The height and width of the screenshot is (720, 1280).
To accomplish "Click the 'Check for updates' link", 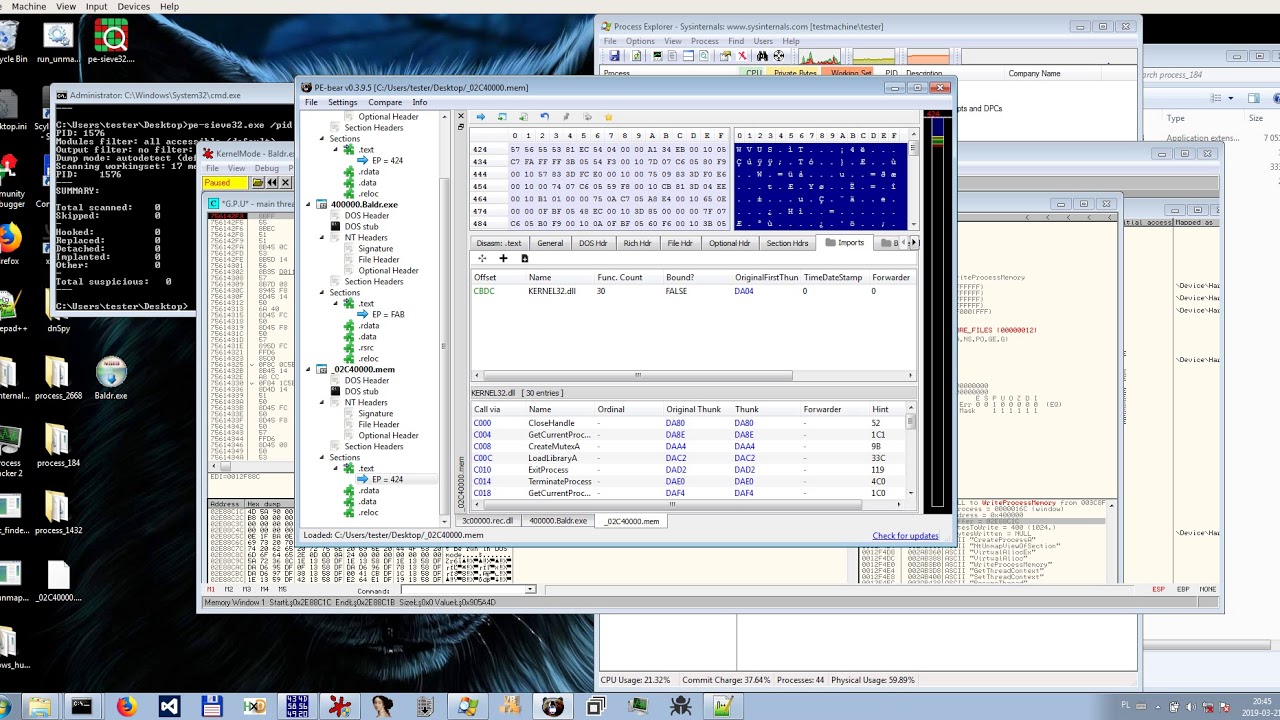I will click(905, 536).
